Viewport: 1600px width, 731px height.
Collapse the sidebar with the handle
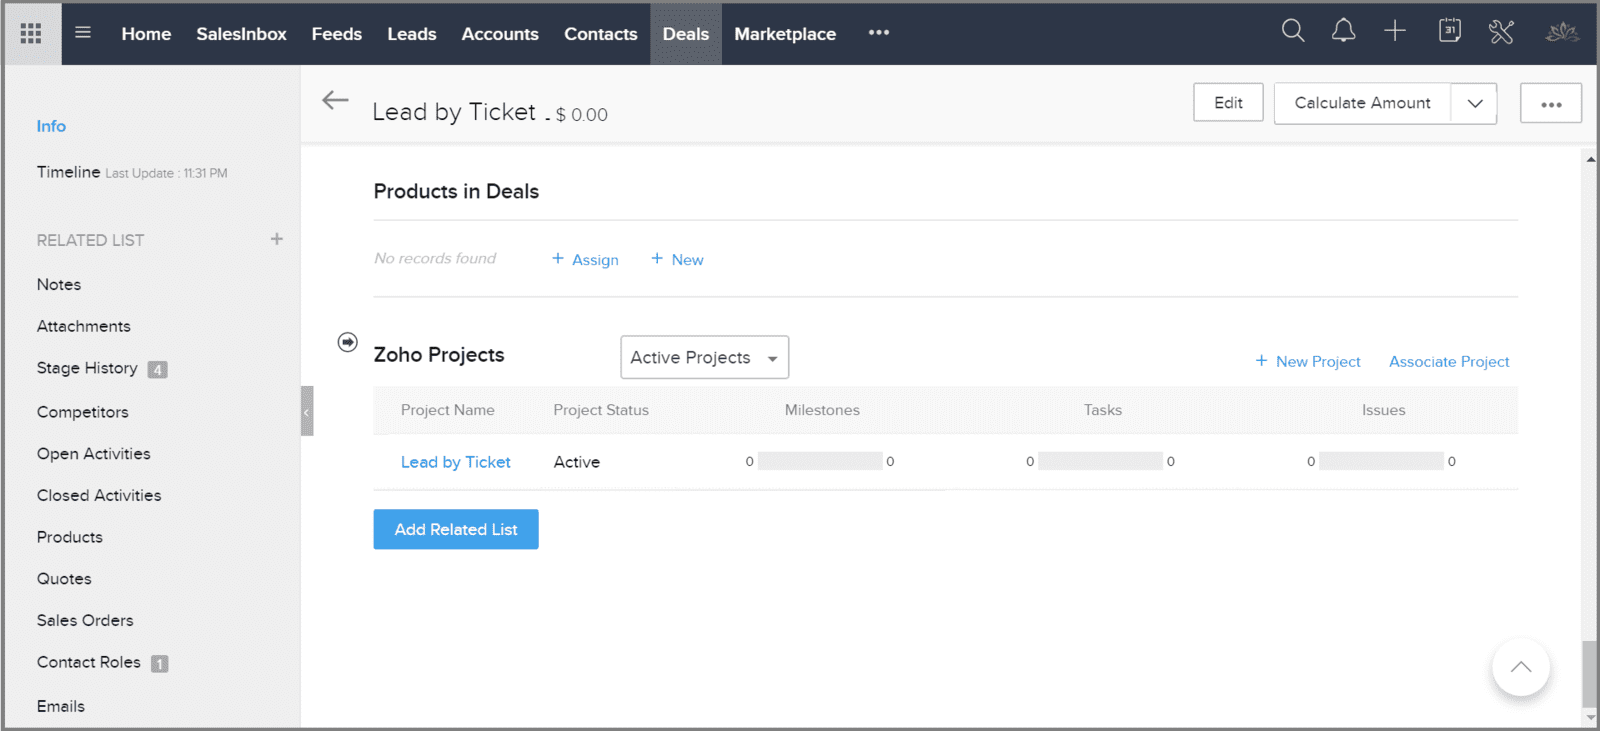[x=307, y=411]
